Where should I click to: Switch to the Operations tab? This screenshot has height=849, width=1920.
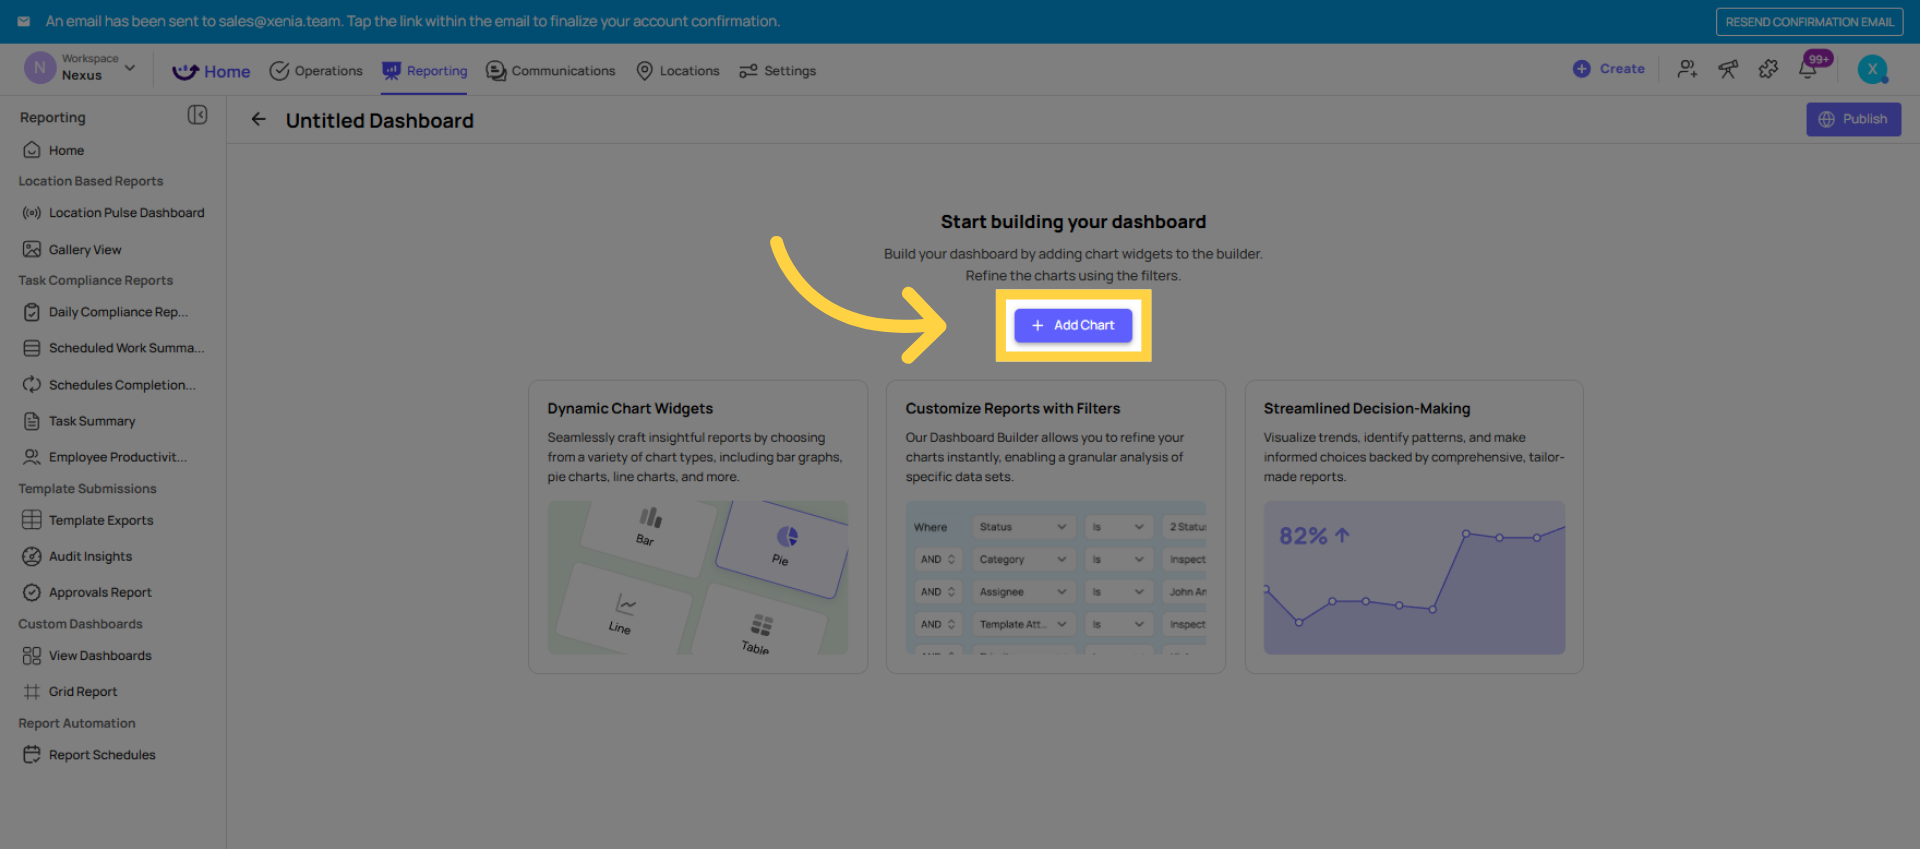tap(316, 71)
